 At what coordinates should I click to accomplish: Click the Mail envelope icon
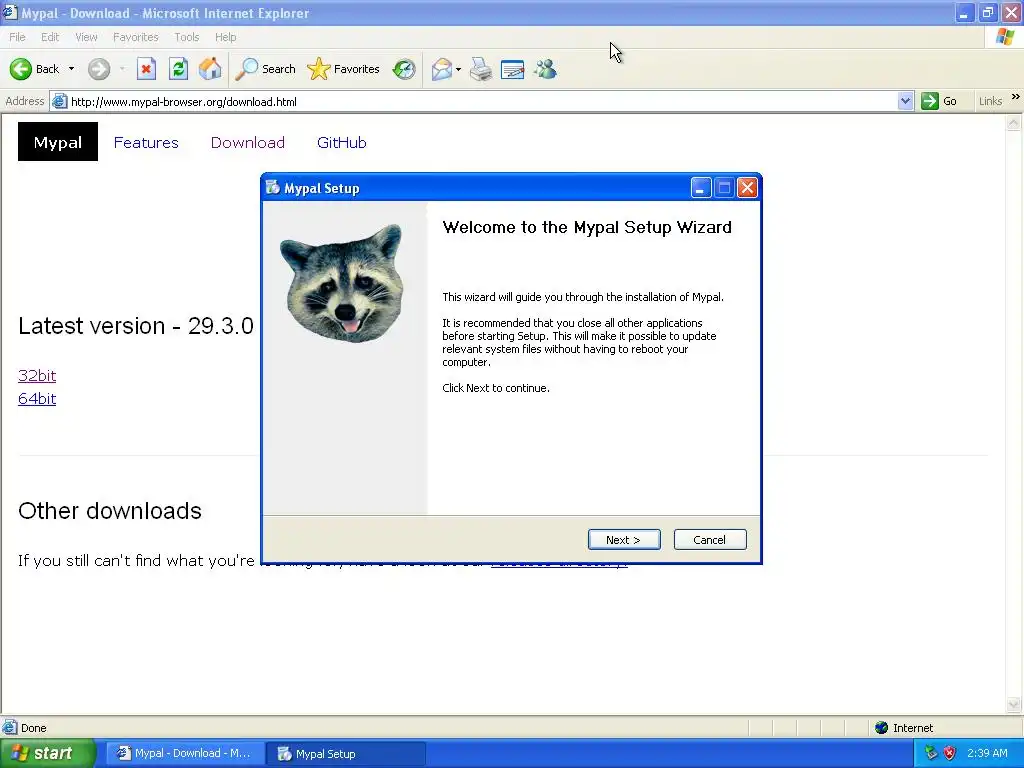coord(441,69)
